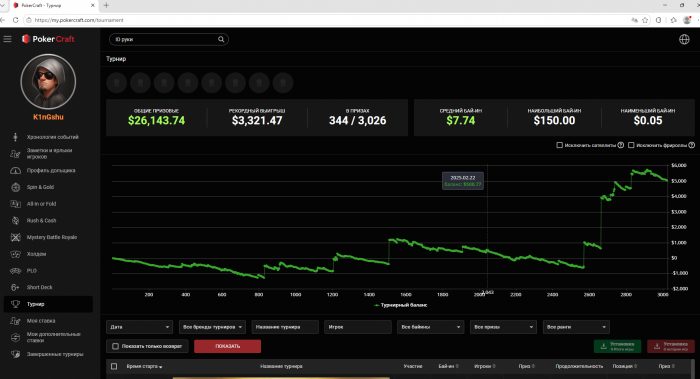Tick the select-all checkbox in the table header

tap(114, 367)
